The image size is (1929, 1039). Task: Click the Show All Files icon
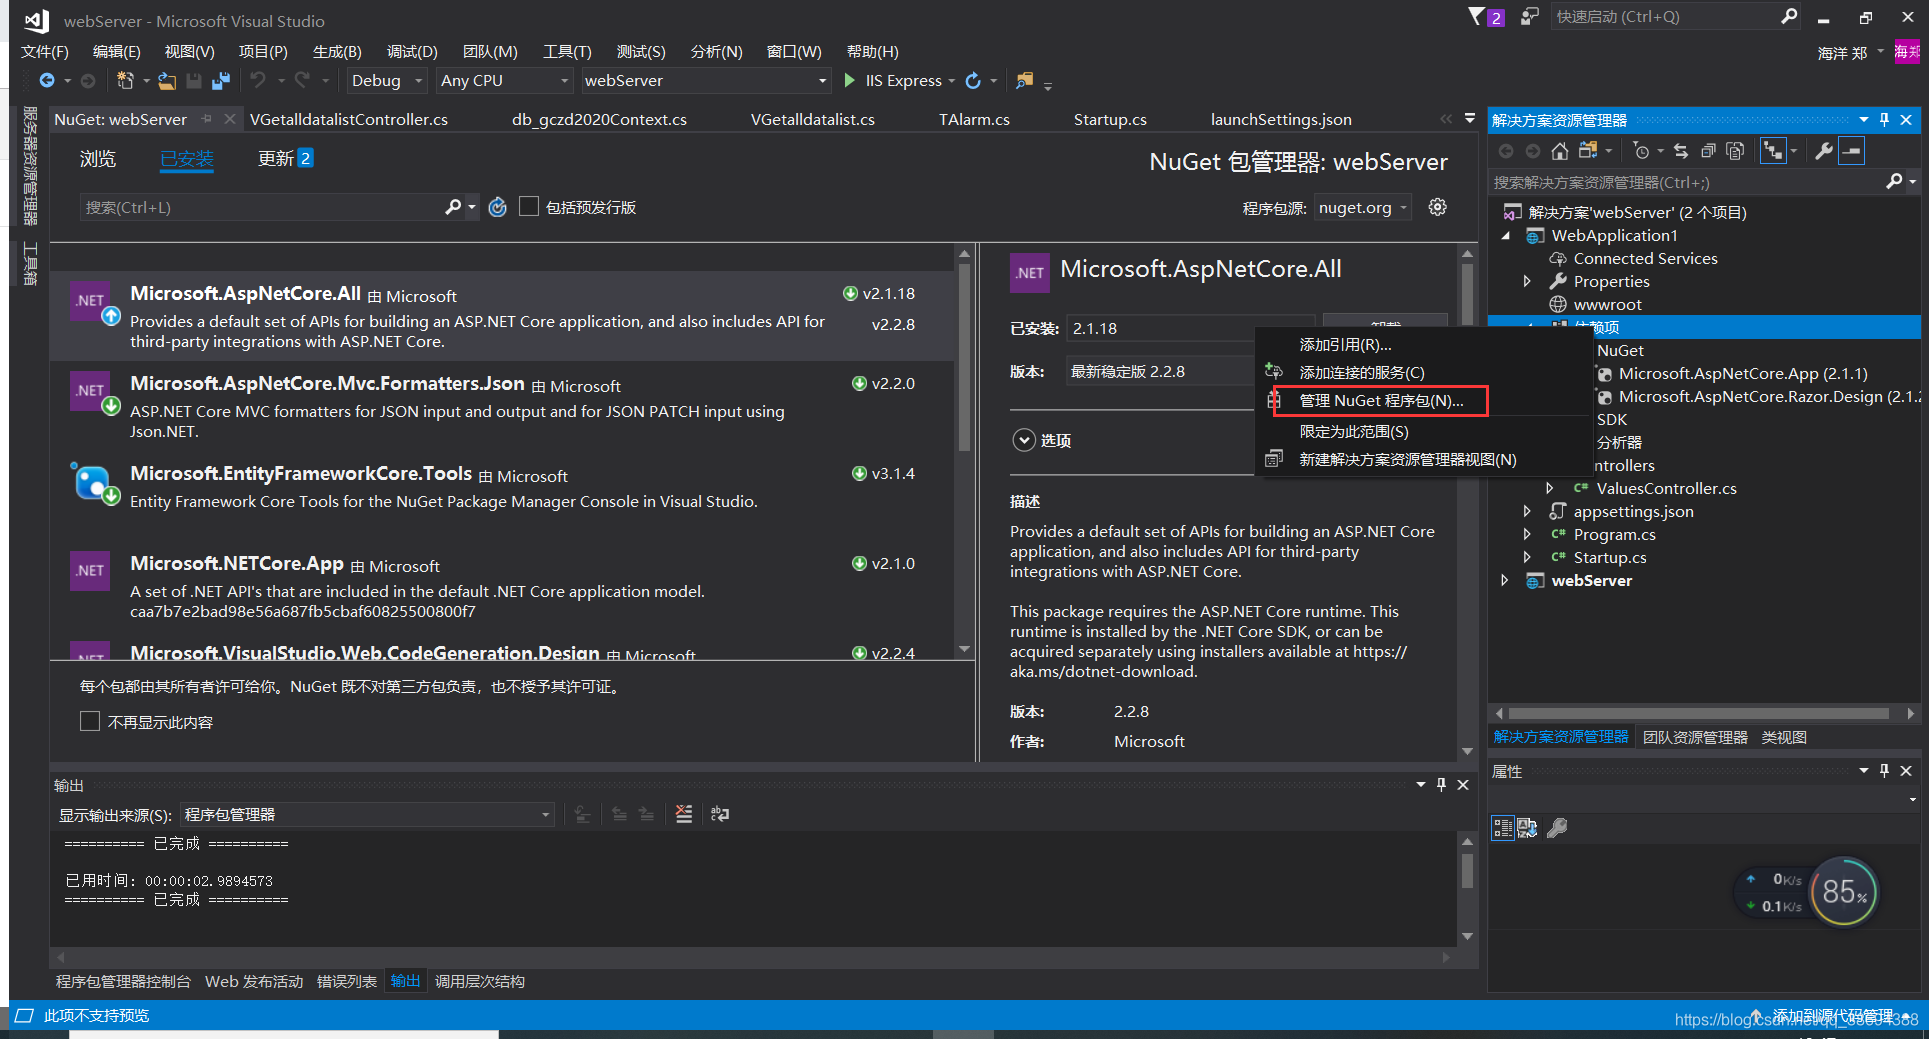point(1735,151)
